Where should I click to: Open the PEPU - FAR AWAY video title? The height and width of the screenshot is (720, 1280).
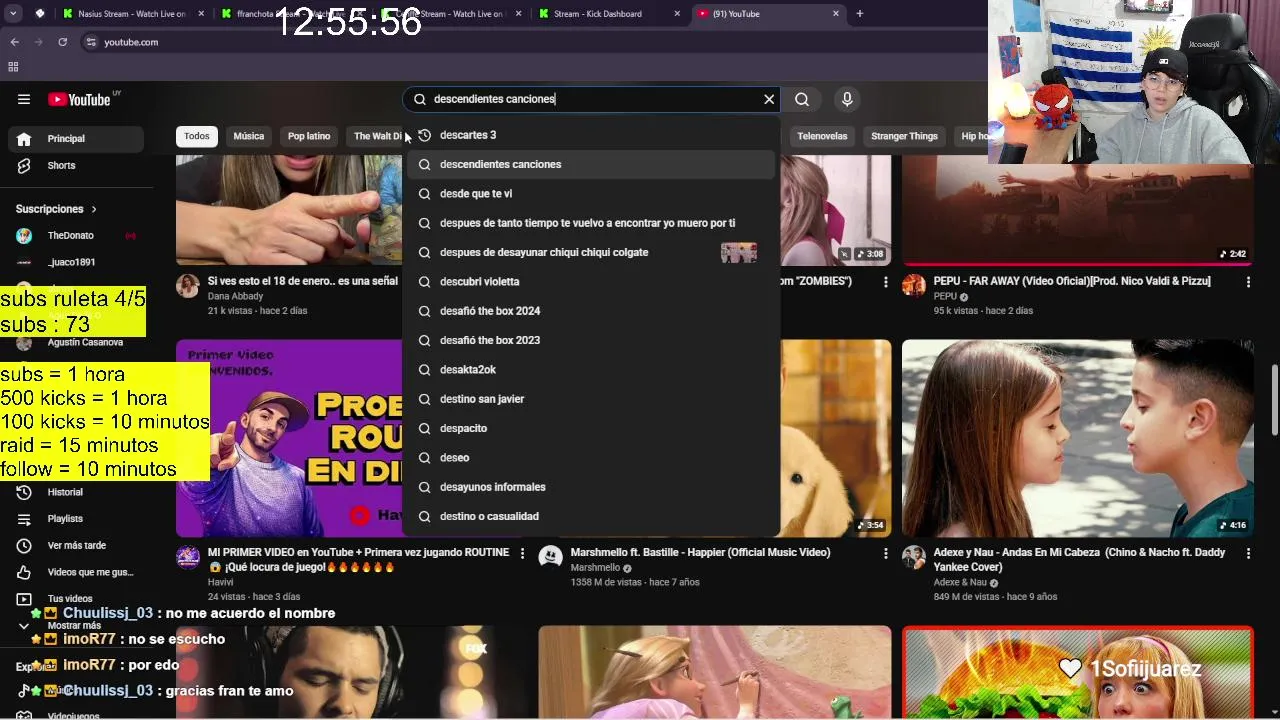tap(1072, 282)
